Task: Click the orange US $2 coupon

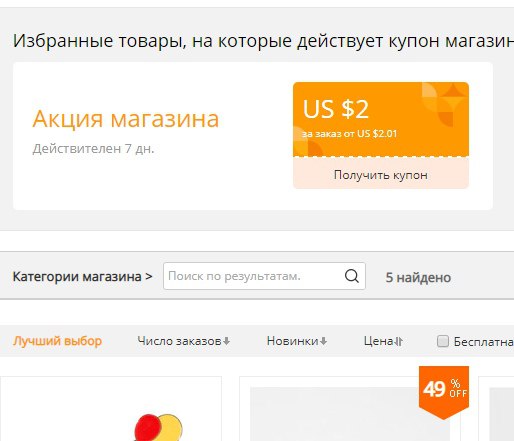Action: point(381,119)
